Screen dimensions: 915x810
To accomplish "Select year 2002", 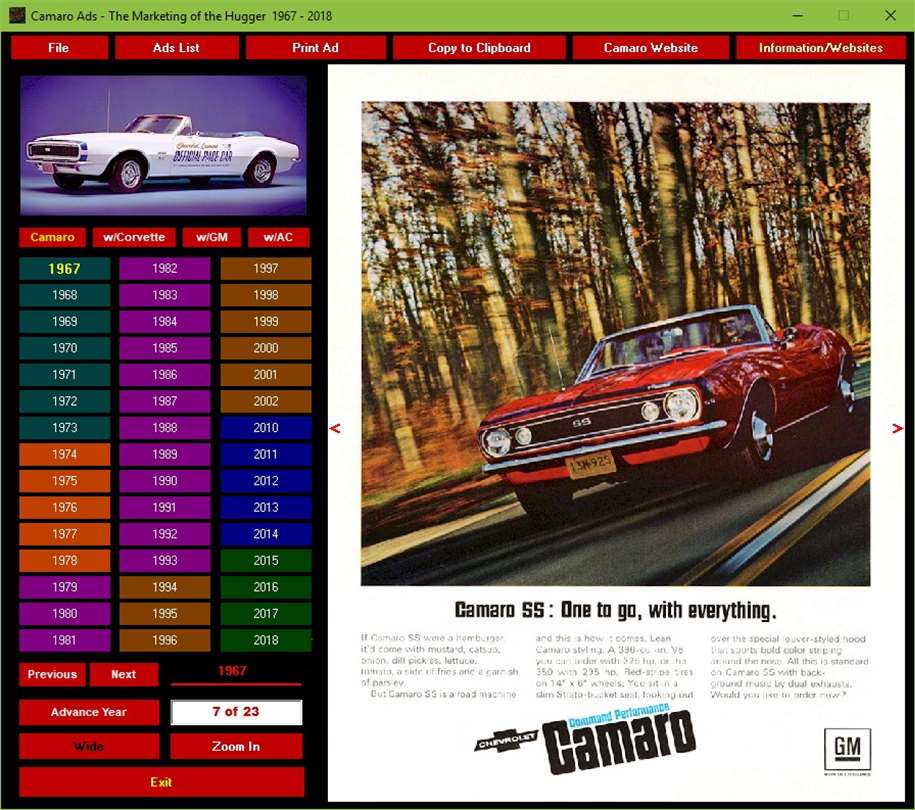I will pos(266,401).
